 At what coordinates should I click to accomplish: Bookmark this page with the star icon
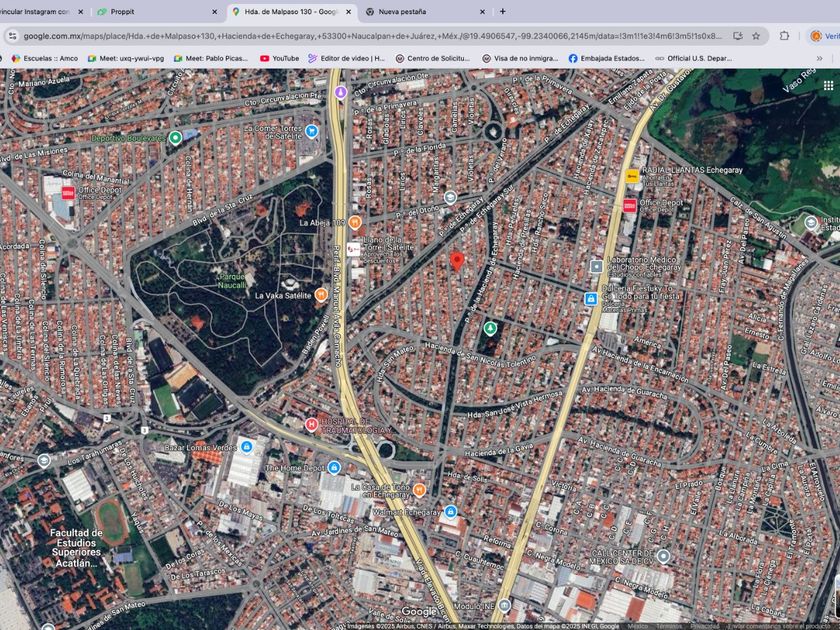(x=756, y=35)
